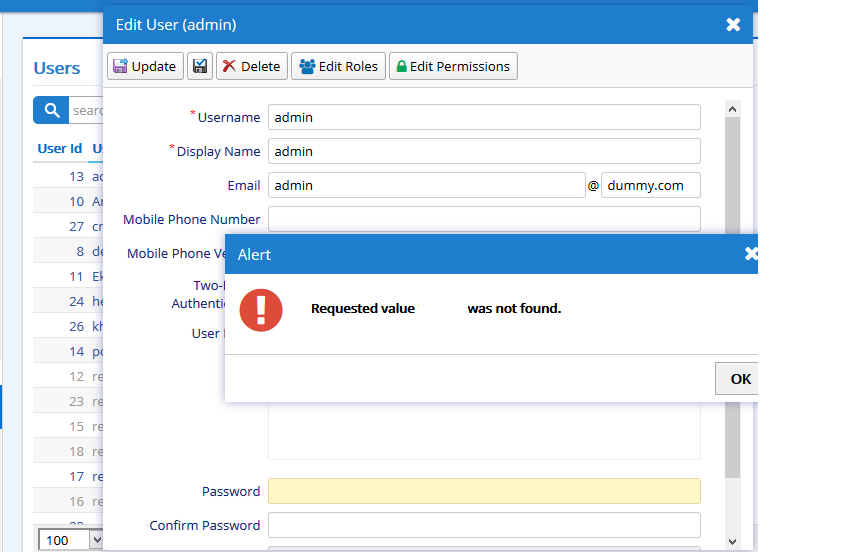Click the yellow Password field
This screenshot has width=849, height=552.
(x=484, y=491)
